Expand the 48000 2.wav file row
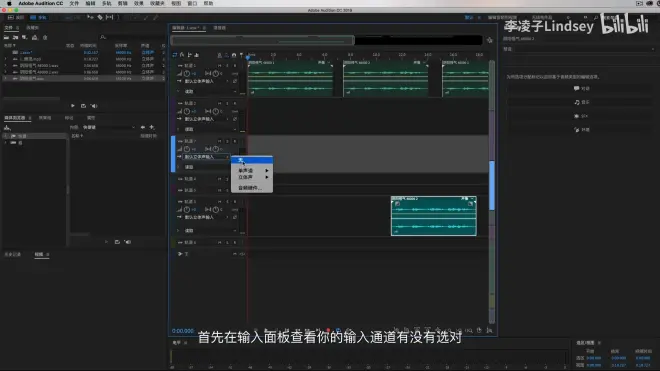660x371 pixels. click(5, 72)
